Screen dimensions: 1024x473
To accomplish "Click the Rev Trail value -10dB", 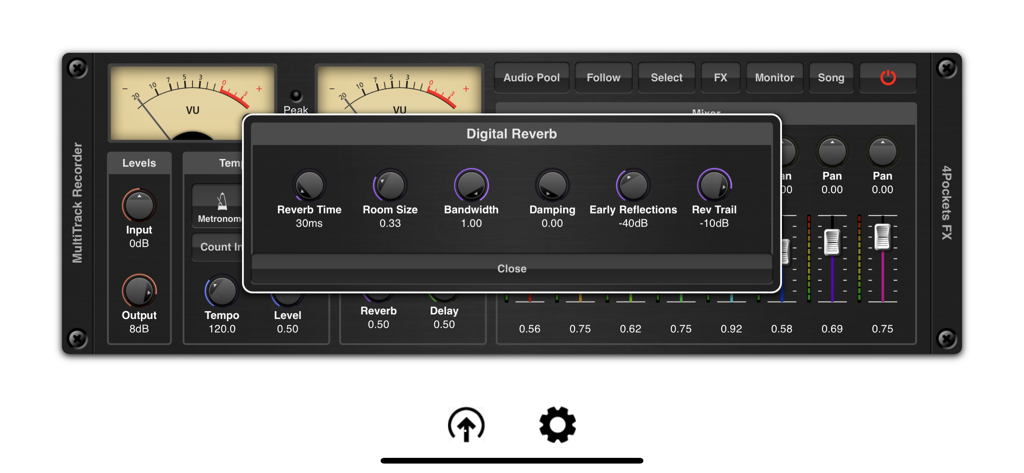I will [x=714, y=223].
